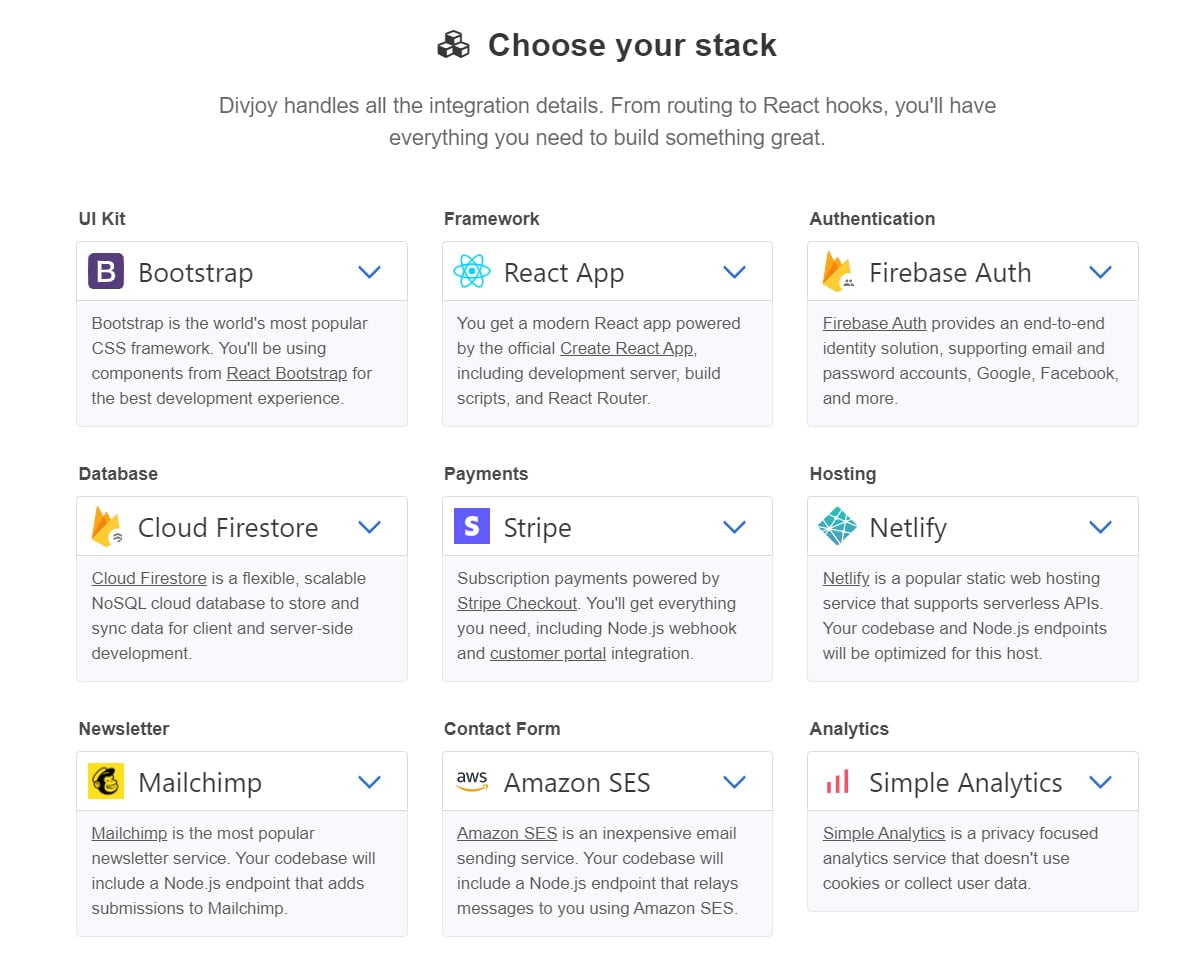The height and width of the screenshot is (976, 1196).
Task: Click the Bootstrap logo icon
Action: (x=106, y=272)
